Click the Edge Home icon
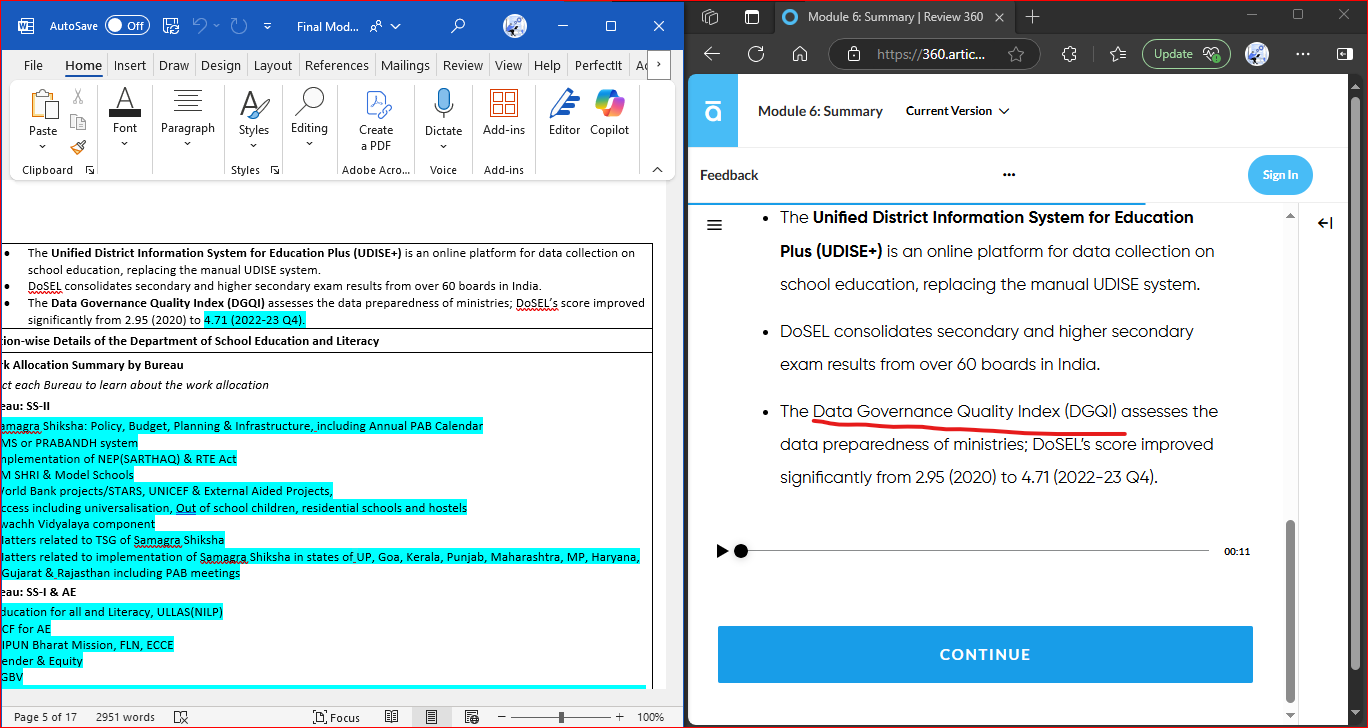 pyautogui.click(x=800, y=54)
